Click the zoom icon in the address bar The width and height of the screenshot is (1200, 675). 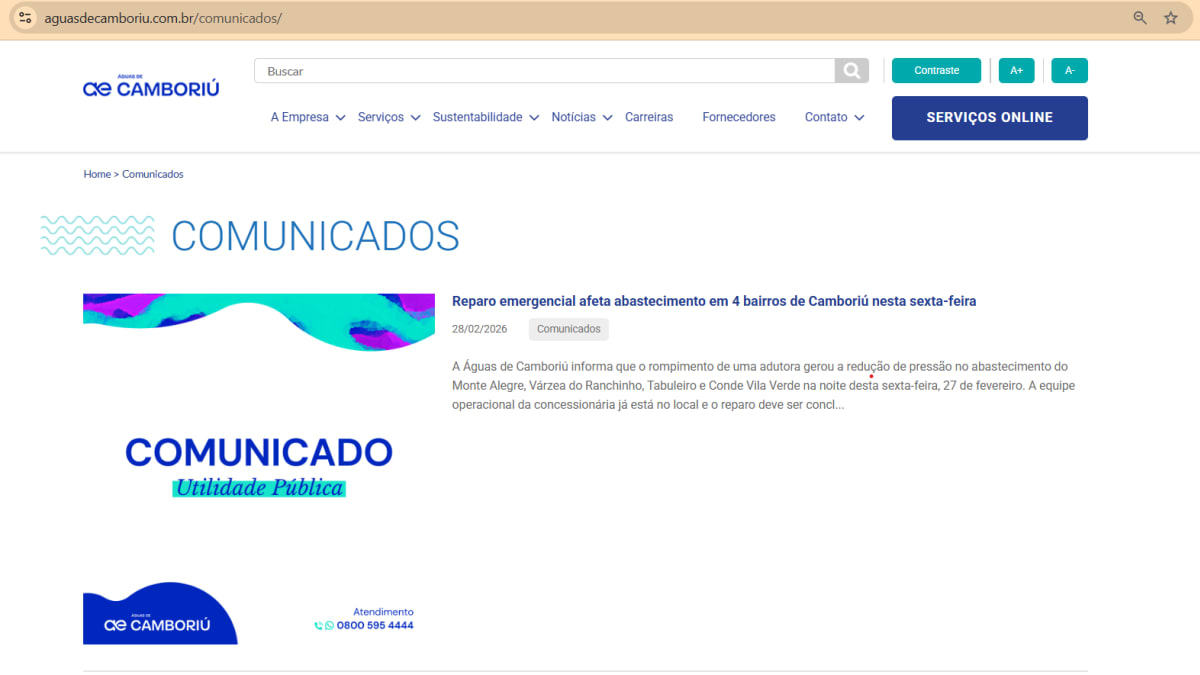(1140, 17)
